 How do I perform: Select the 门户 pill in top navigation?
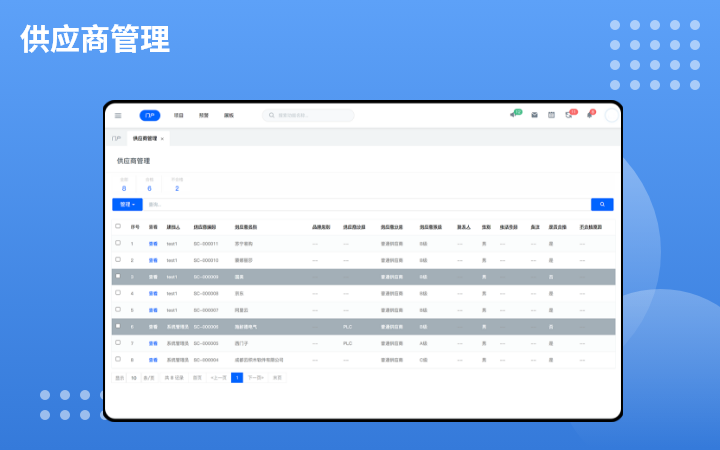tap(149, 115)
